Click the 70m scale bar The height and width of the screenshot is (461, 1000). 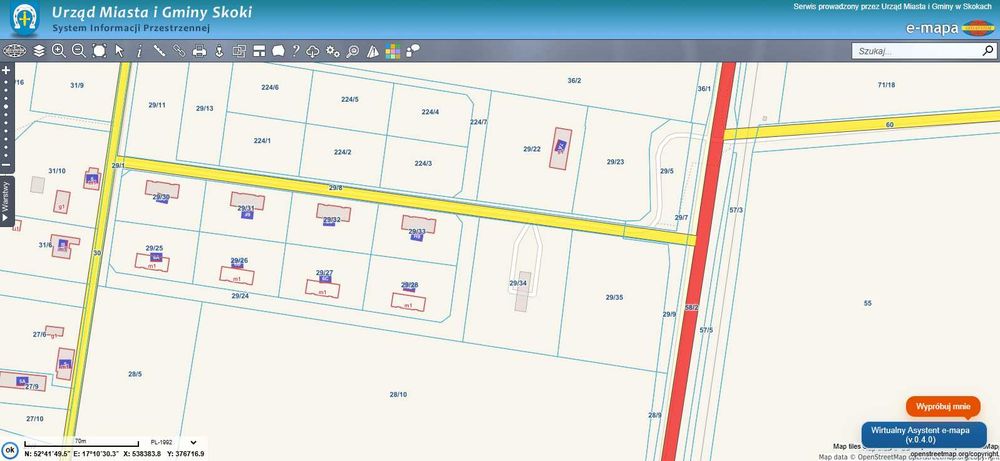[x=81, y=443]
